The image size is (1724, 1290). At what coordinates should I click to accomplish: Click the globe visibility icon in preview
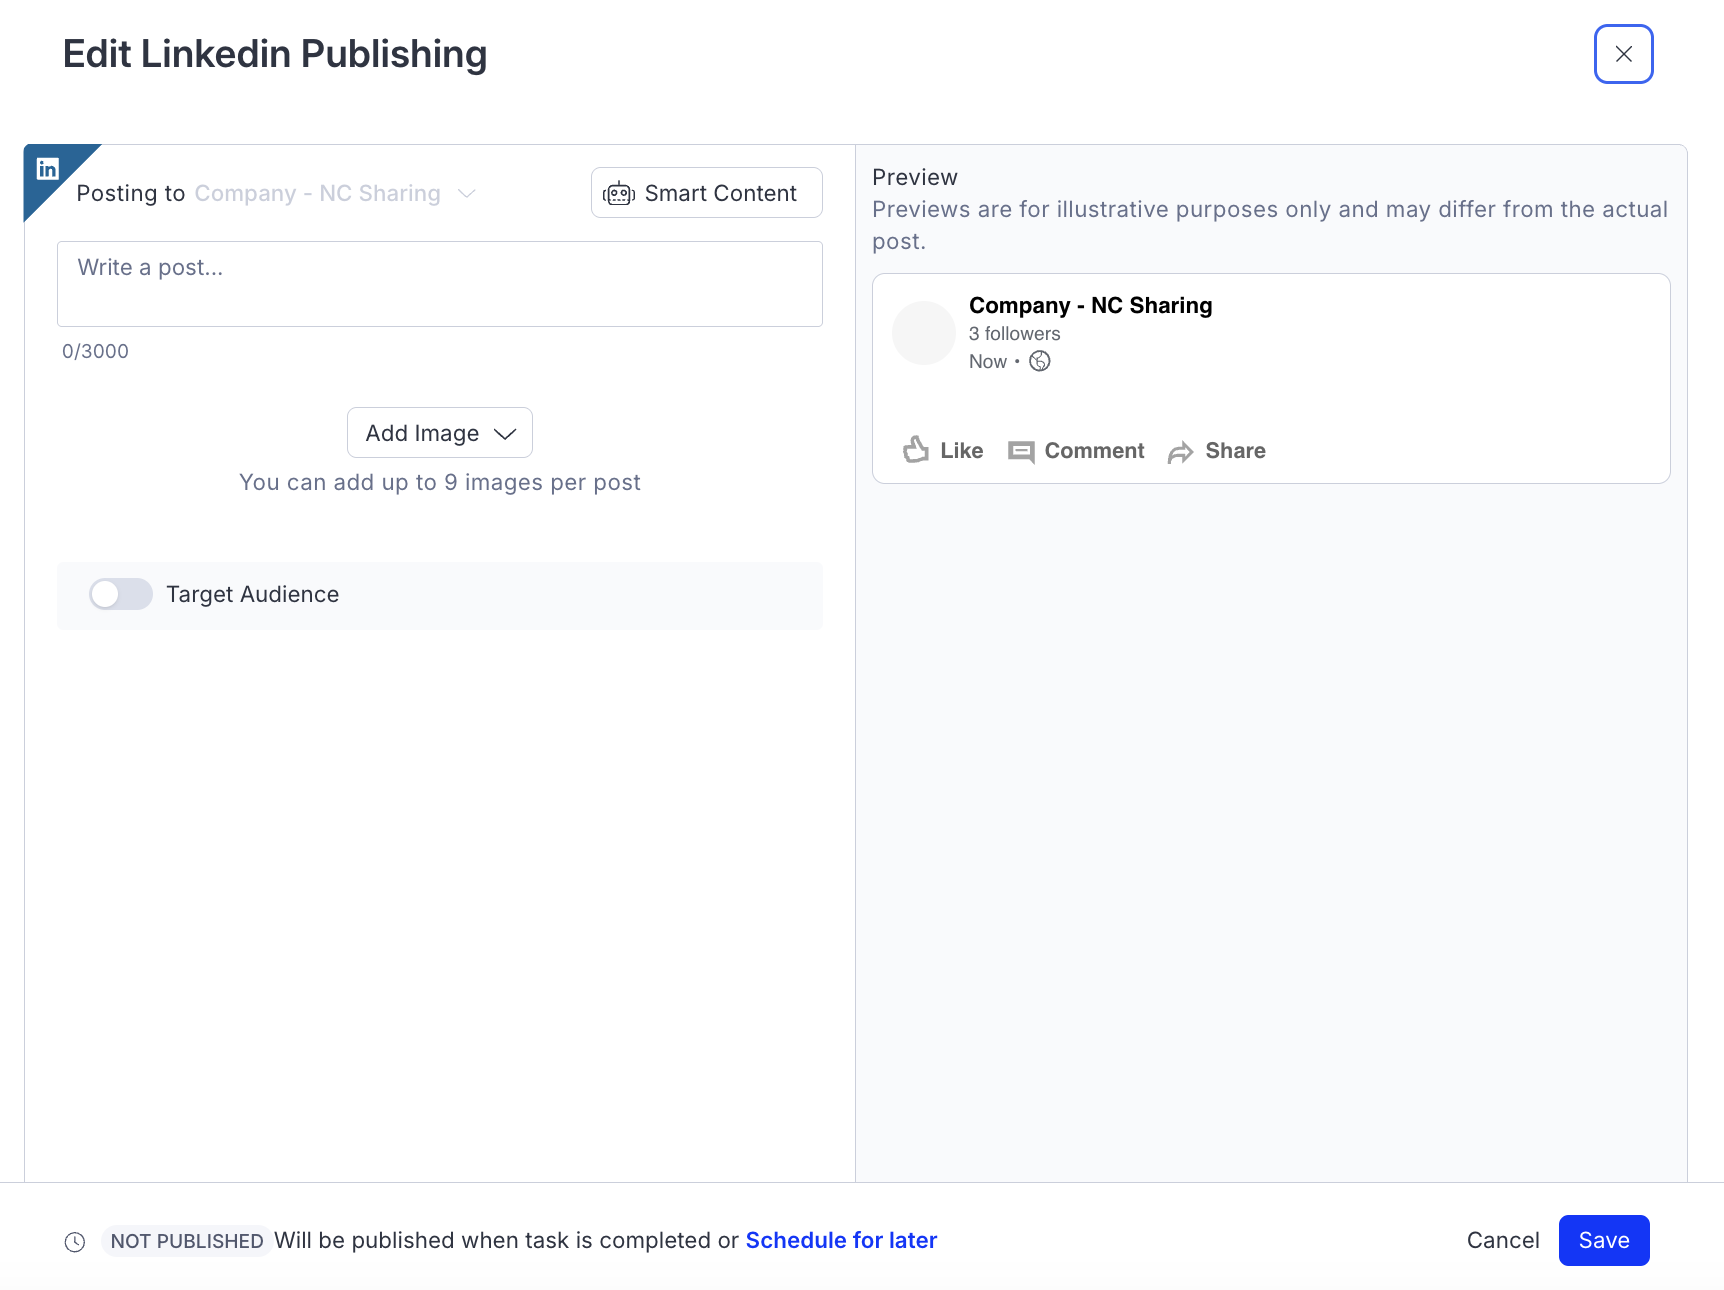(x=1040, y=362)
